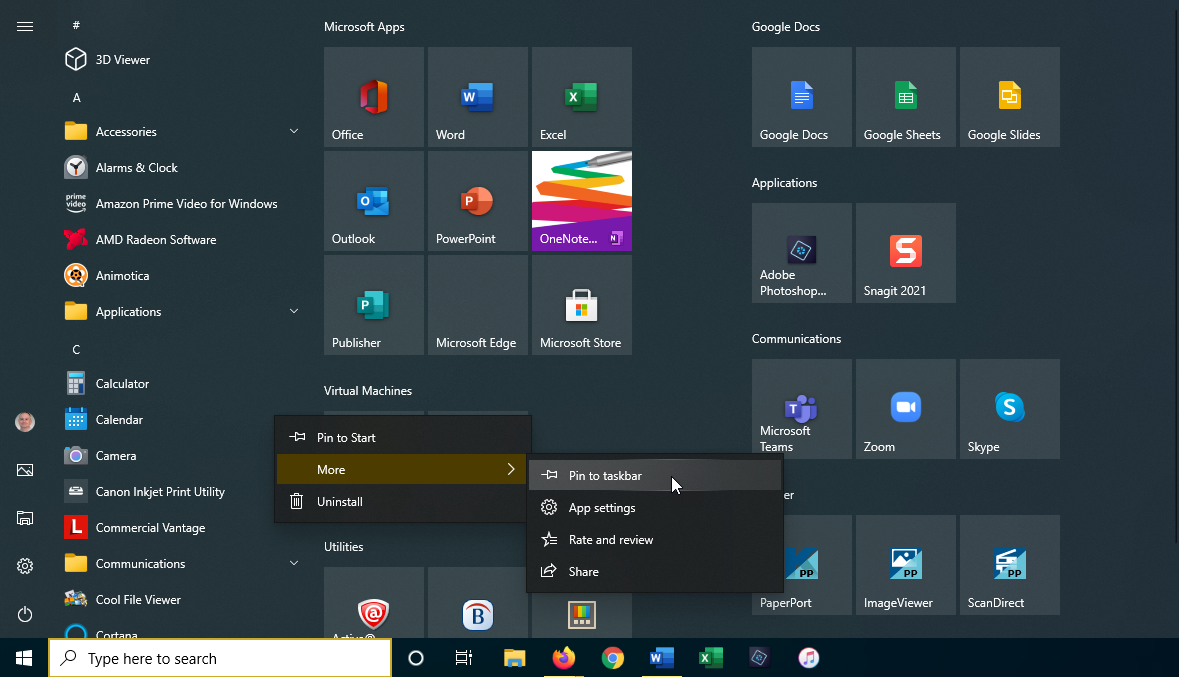
Task: Open Settings from the Start sidebar gear
Action: click(x=25, y=566)
